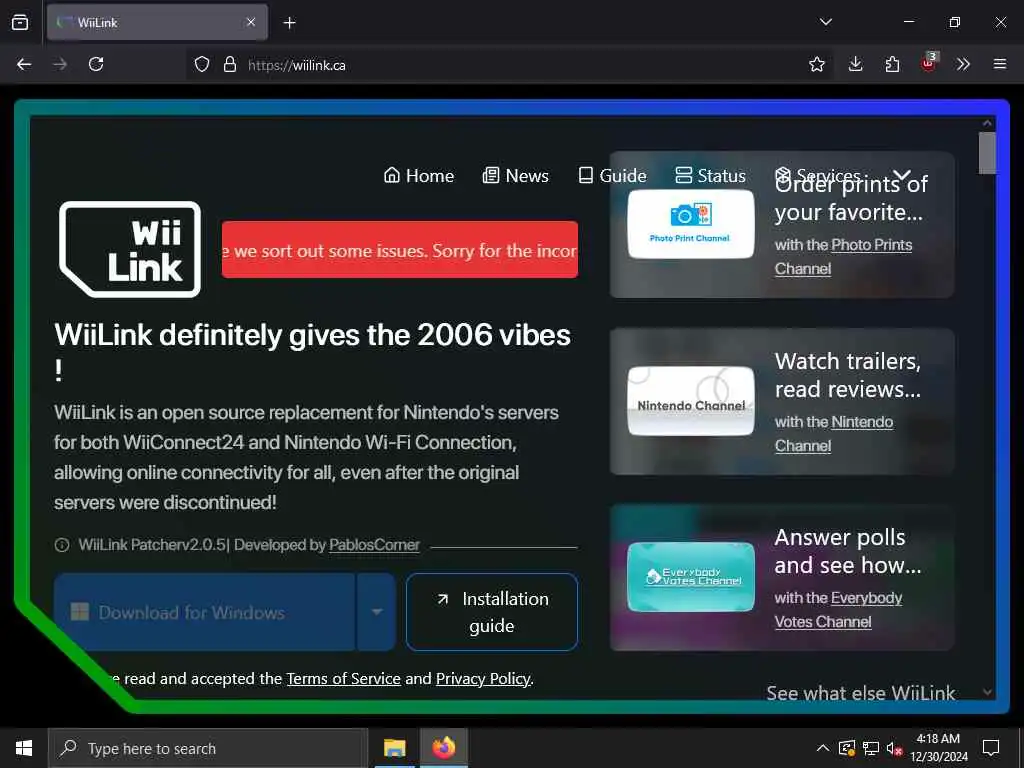Click the network tray icon
1024x768 pixels.
871,748
